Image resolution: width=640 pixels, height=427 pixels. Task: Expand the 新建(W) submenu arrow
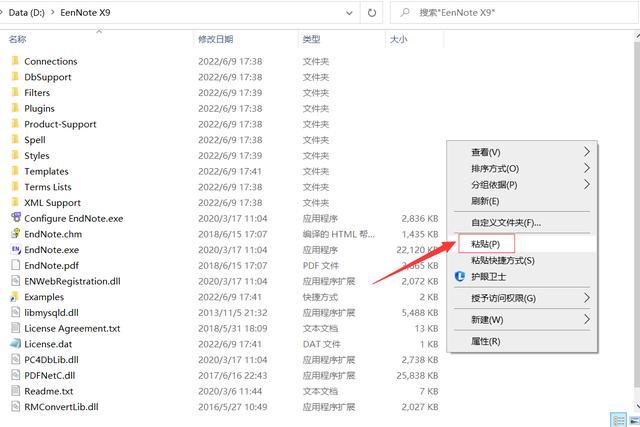587,319
